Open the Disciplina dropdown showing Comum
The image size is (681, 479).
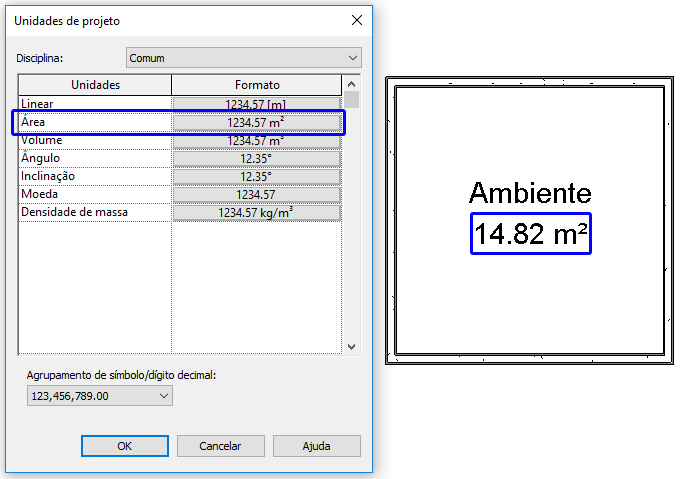[244, 58]
